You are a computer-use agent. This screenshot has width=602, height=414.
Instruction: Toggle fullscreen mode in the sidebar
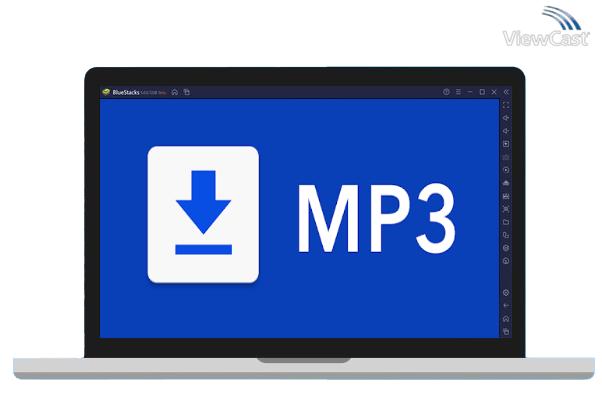pos(506,105)
